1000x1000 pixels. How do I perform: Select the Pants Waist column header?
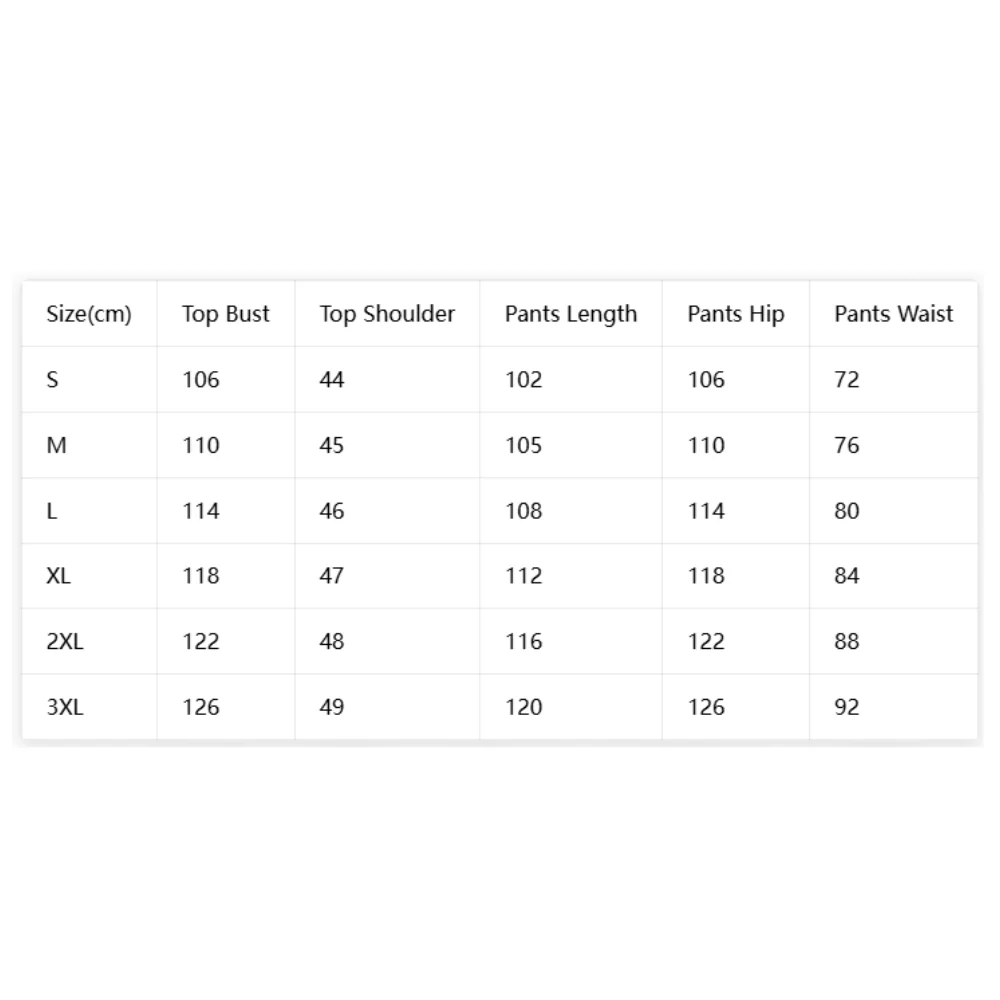pyautogui.click(x=893, y=314)
